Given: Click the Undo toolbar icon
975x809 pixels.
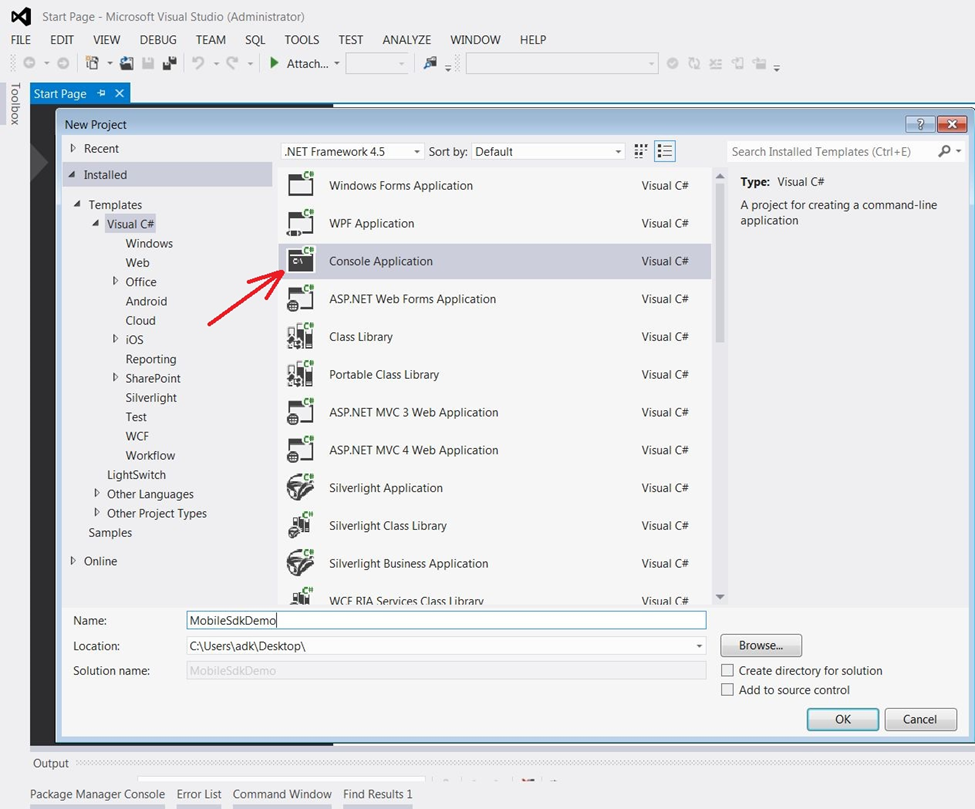Looking at the screenshot, I should tap(196, 62).
